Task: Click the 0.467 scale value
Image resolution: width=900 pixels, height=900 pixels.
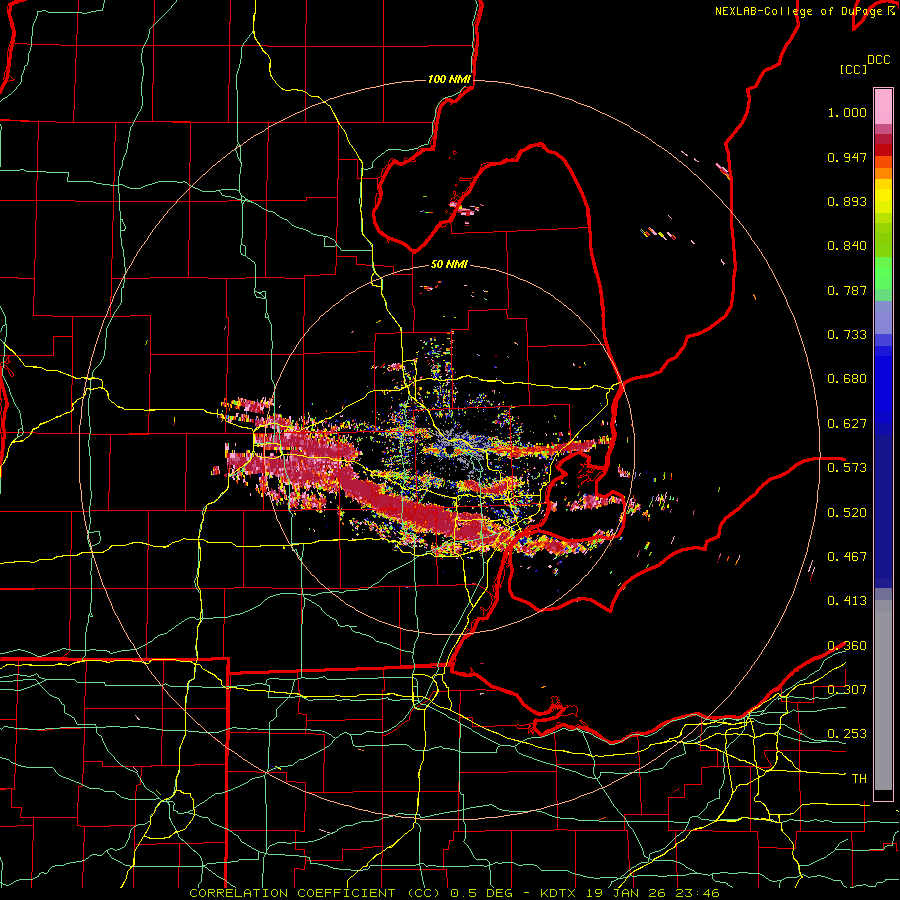Action: pyautogui.click(x=847, y=557)
